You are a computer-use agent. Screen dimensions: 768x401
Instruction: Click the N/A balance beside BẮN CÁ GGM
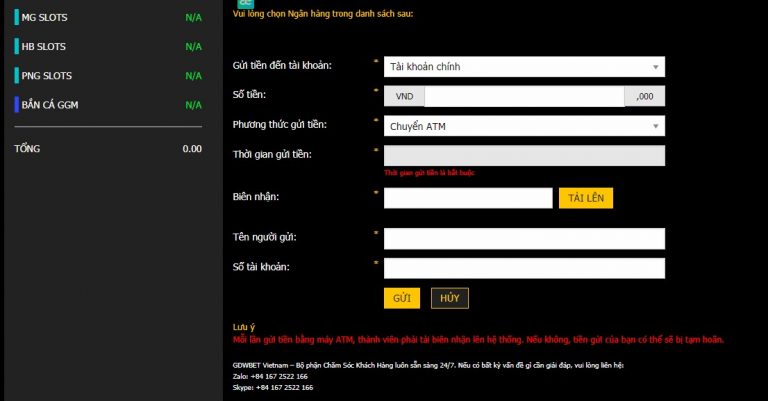[x=193, y=104]
